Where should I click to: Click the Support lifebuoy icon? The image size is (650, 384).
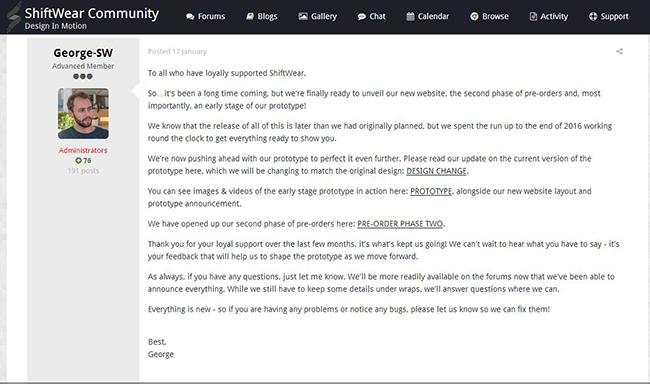(593, 16)
